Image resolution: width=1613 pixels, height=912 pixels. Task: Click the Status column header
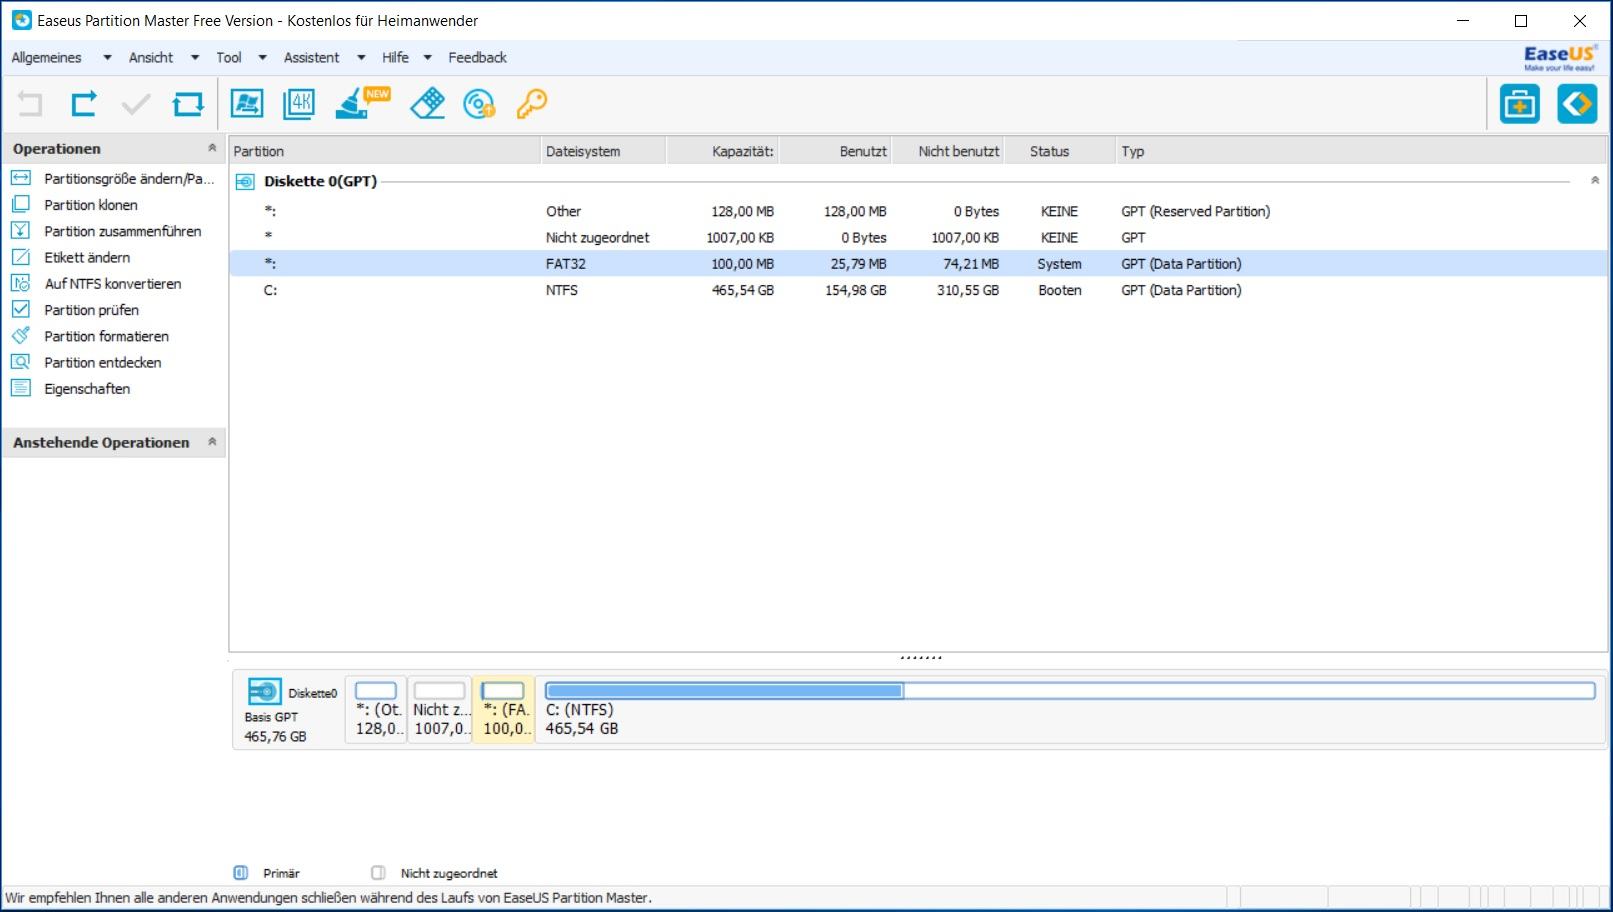pyautogui.click(x=1059, y=151)
